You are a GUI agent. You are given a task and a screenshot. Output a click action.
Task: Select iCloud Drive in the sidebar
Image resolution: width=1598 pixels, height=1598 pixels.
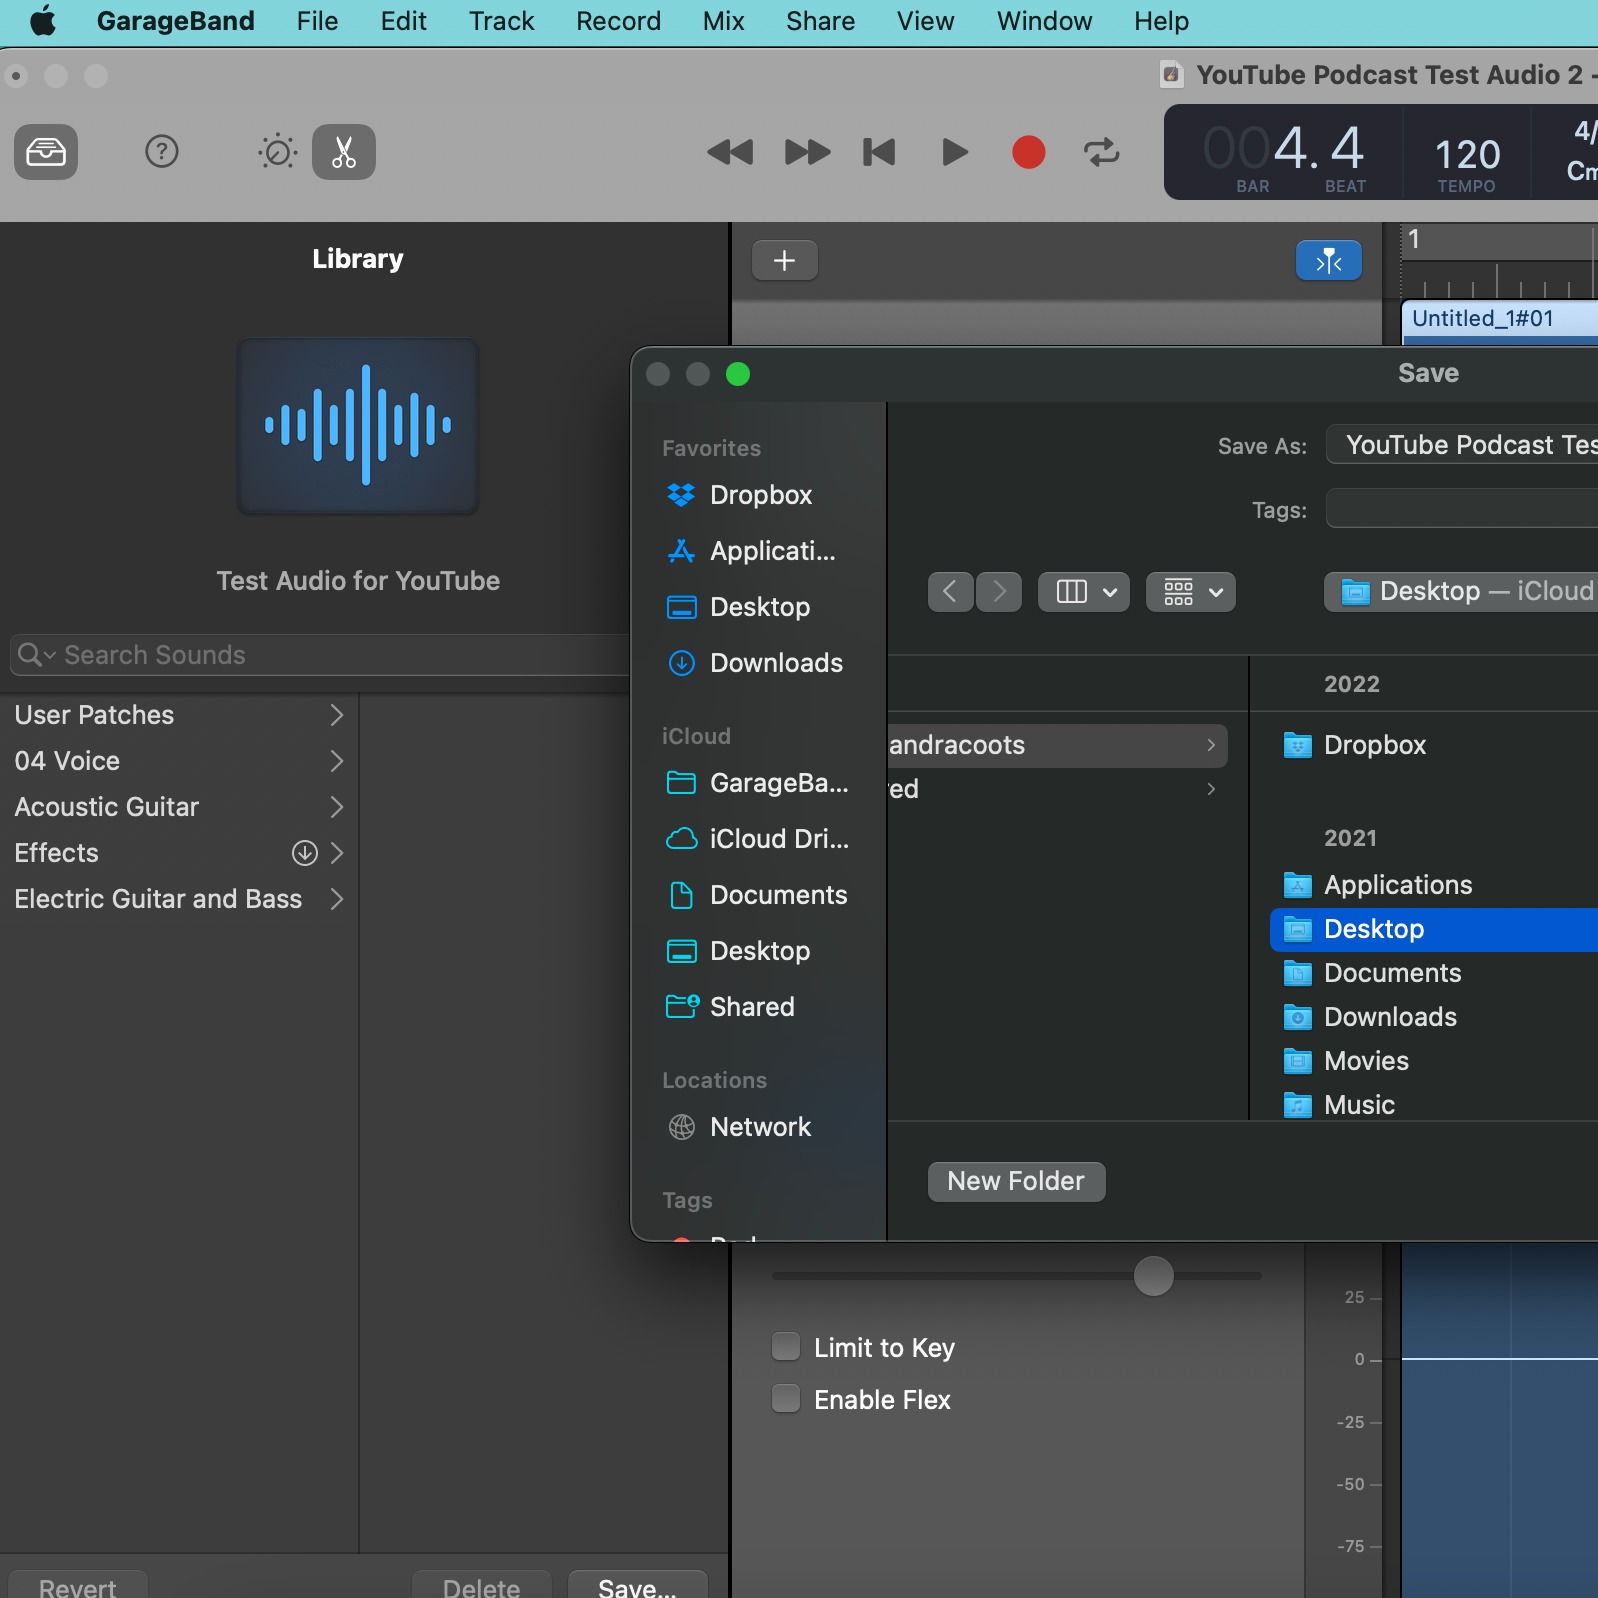(760, 839)
